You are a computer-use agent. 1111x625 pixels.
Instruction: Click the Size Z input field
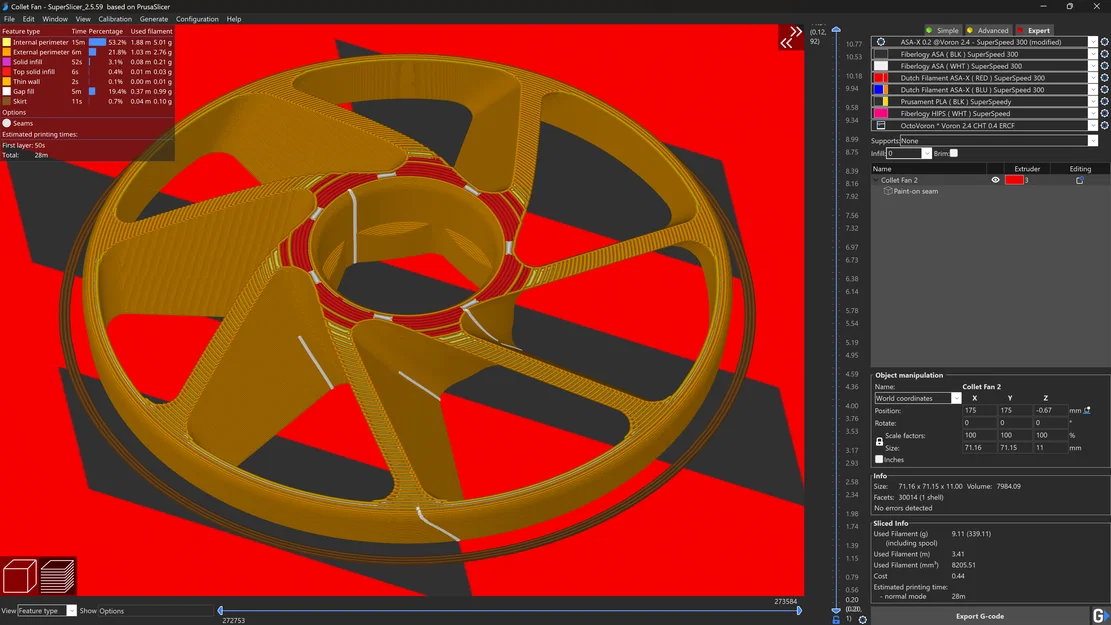click(x=1050, y=448)
